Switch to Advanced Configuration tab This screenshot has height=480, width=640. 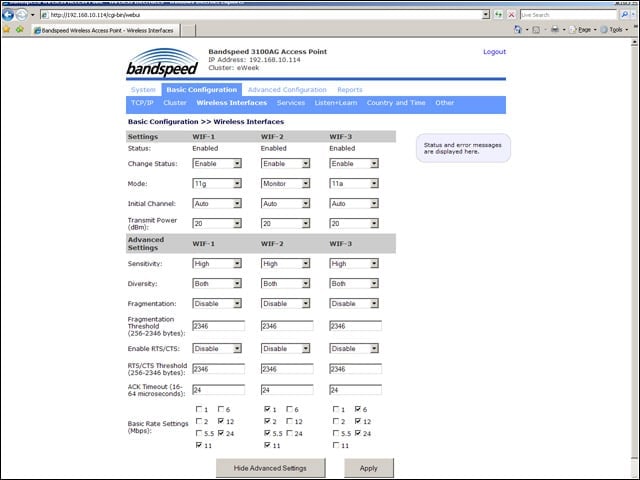click(x=287, y=90)
